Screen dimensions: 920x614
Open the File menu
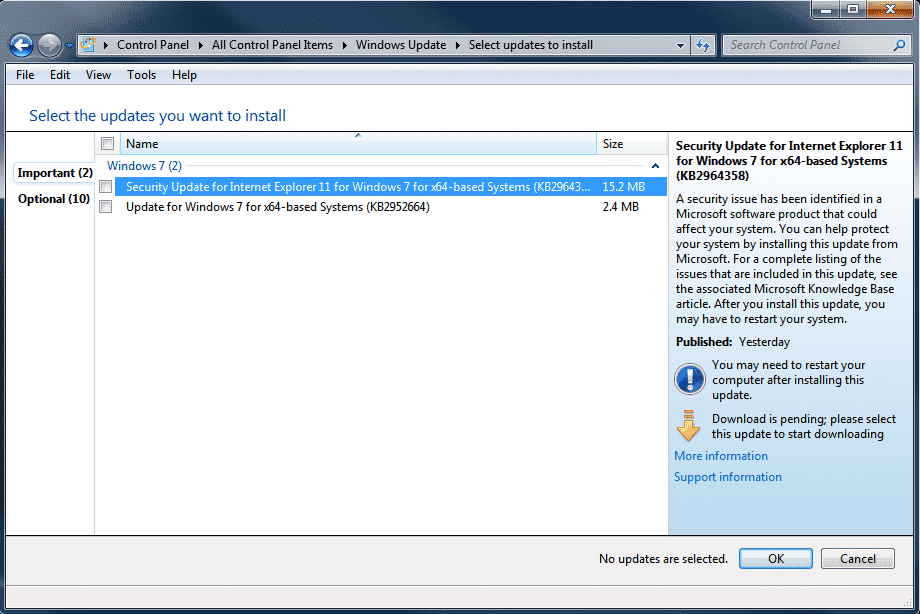pyautogui.click(x=25, y=75)
